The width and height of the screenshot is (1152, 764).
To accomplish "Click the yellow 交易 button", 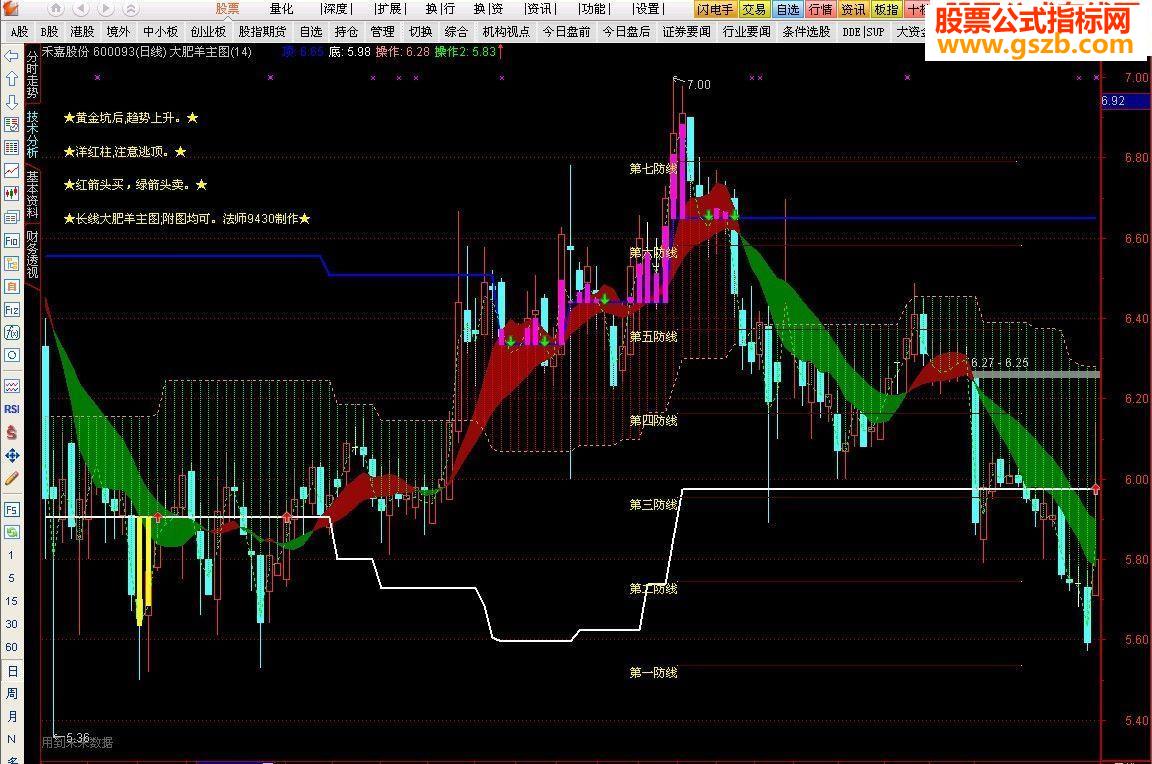I will click(x=753, y=10).
